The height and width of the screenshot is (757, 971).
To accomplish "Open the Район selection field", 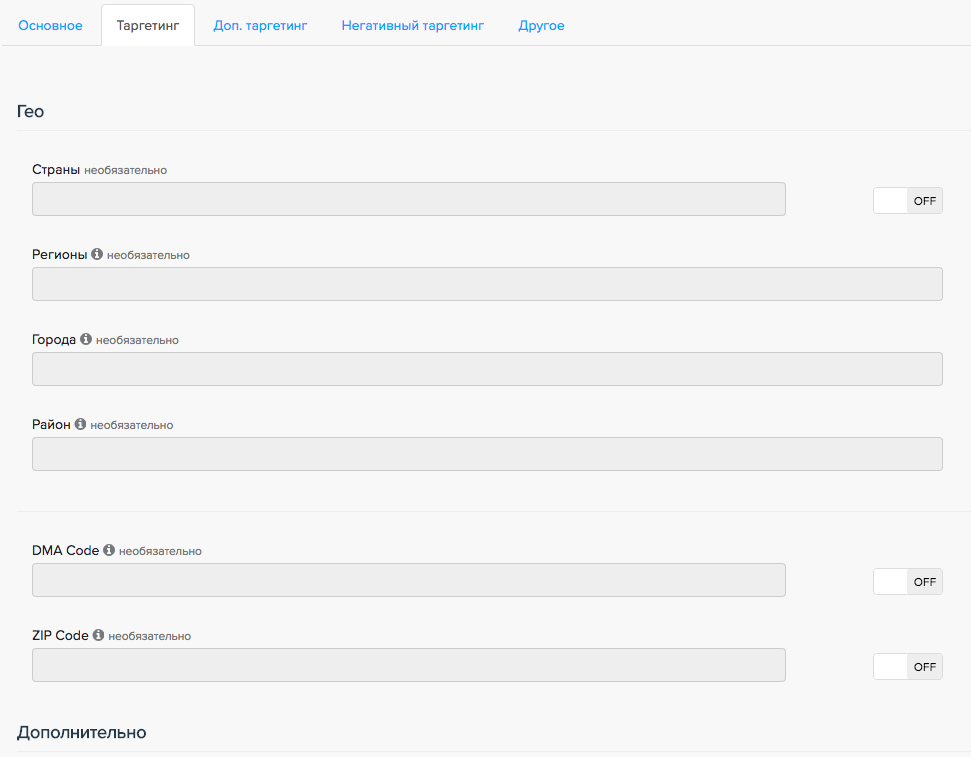I will tap(487, 454).
